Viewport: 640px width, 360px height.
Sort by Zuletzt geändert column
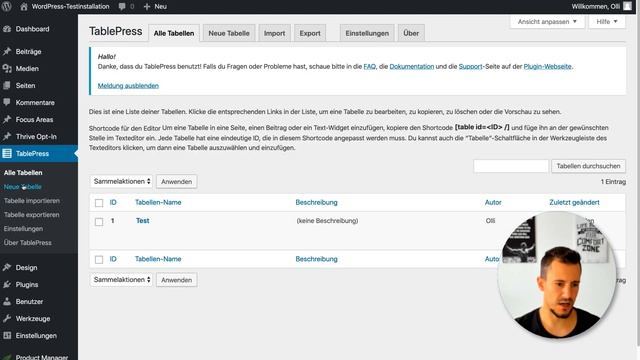[x=574, y=202]
